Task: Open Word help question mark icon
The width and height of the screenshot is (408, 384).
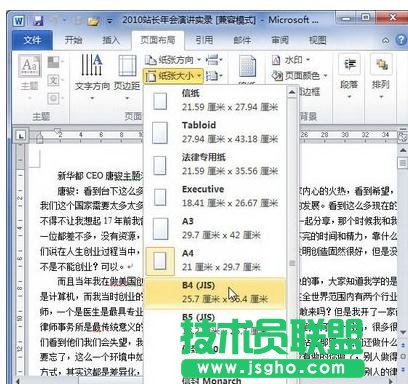Action: click(x=401, y=40)
